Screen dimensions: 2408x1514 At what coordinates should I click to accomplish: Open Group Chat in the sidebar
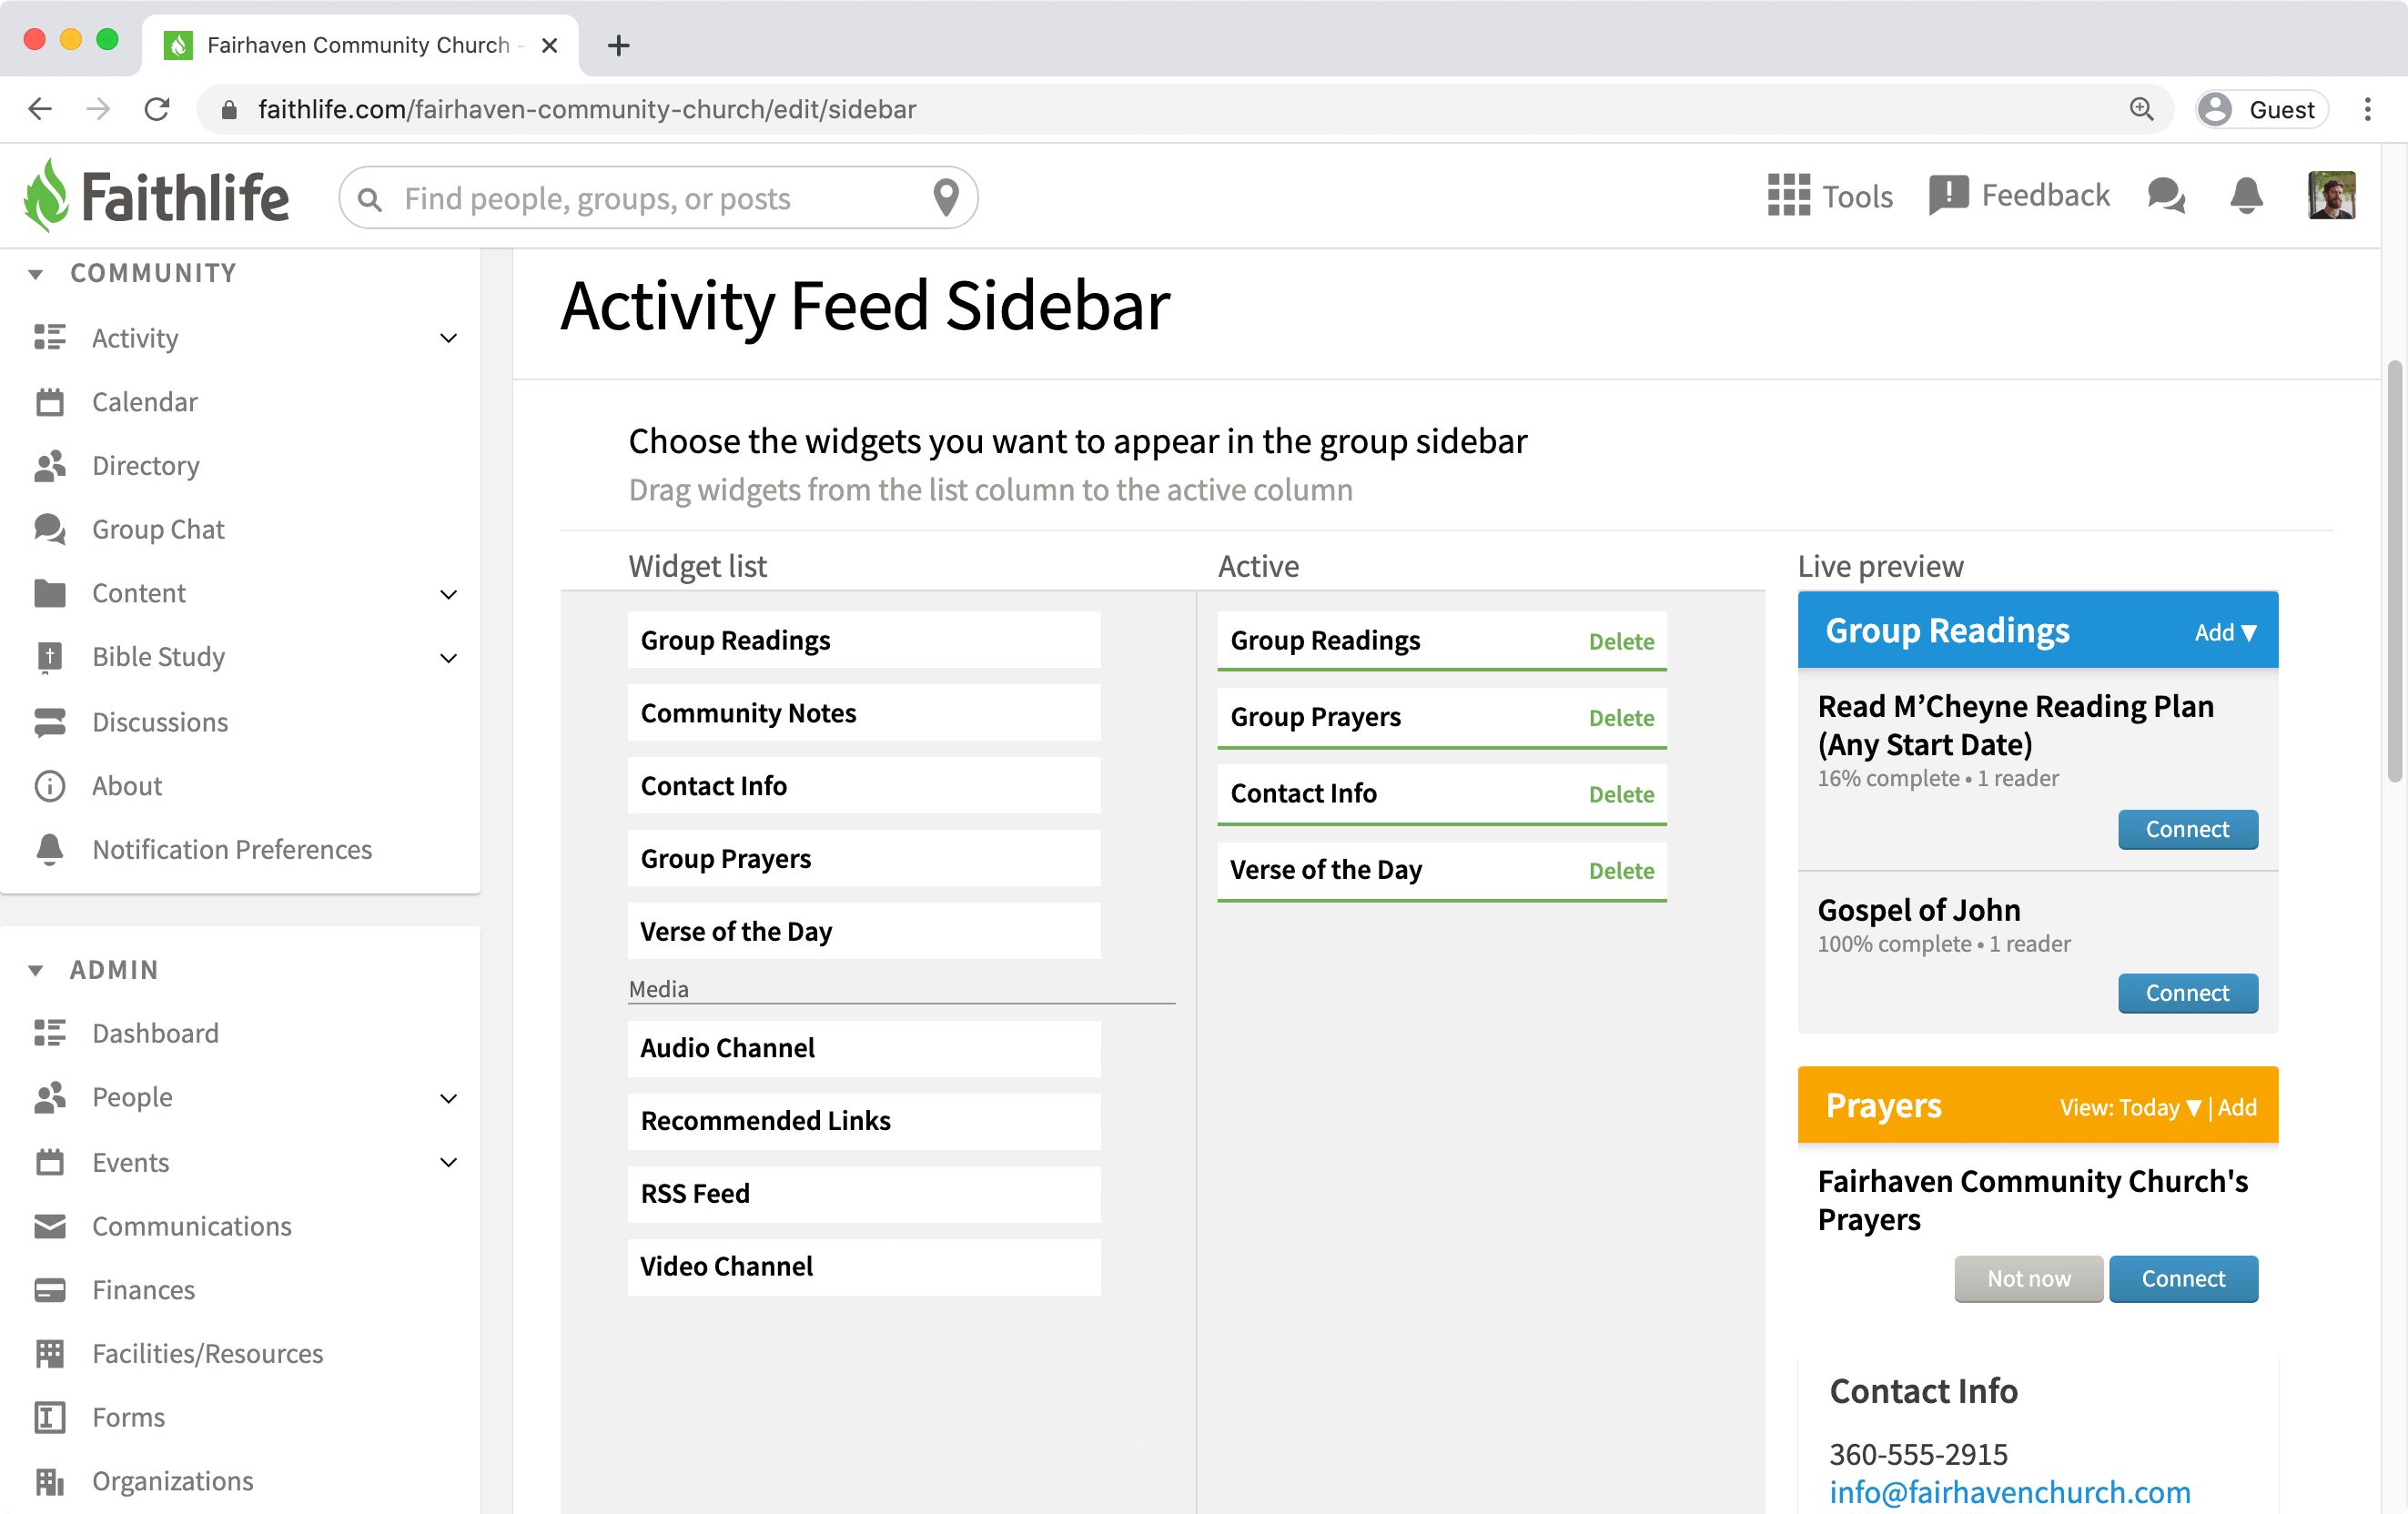(158, 529)
